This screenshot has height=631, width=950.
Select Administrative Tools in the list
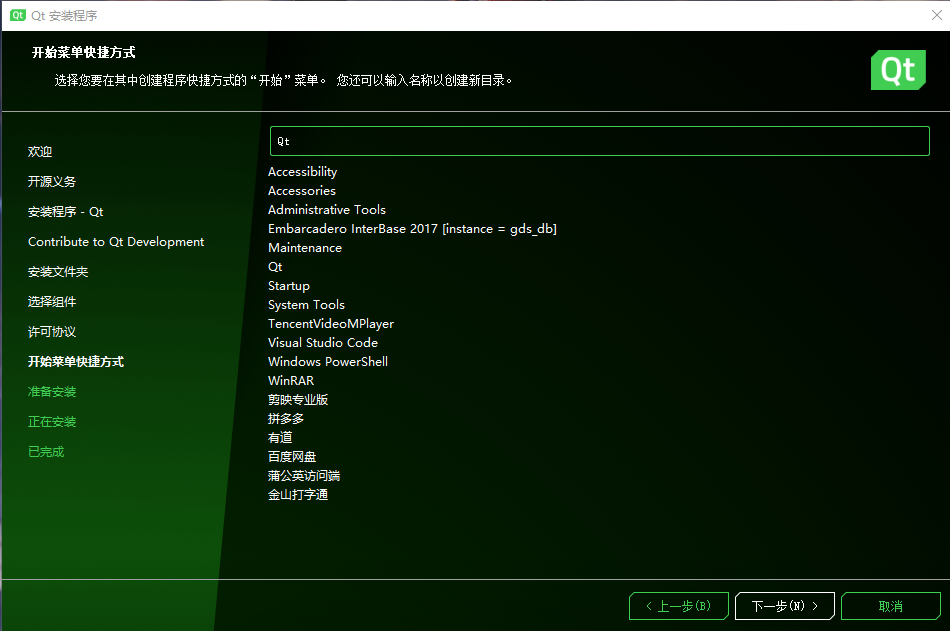[x=327, y=210]
